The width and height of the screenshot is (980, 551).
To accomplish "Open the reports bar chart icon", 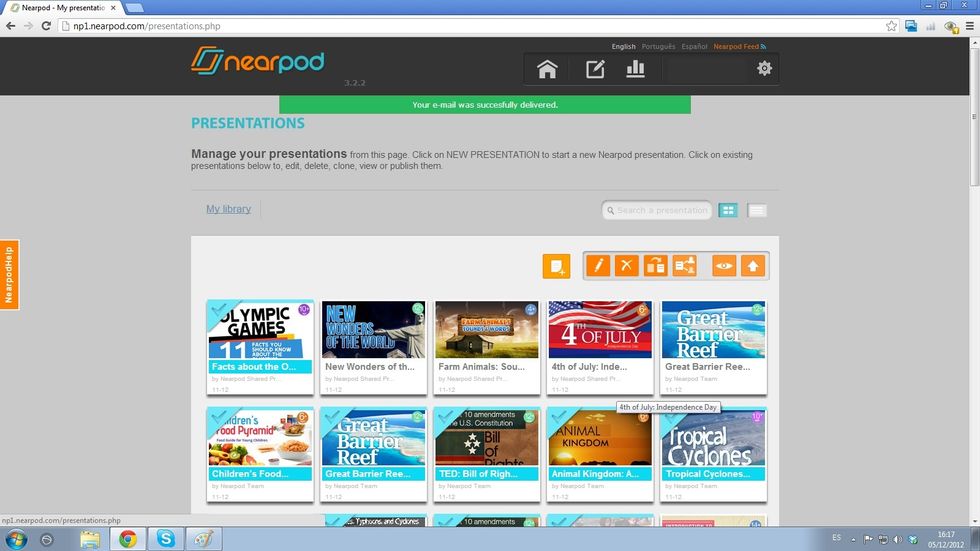I will [x=635, y=69].
